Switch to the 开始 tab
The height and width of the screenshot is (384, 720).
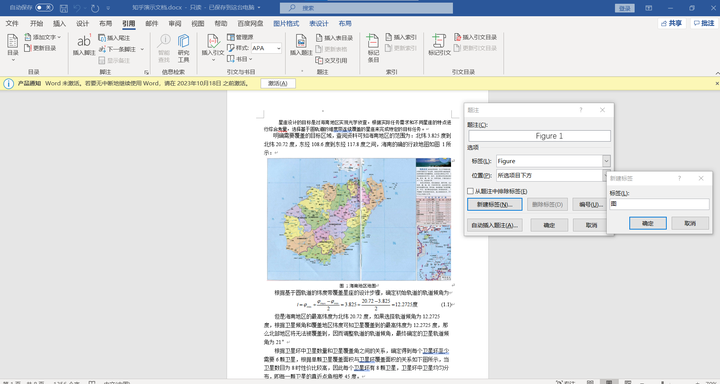(x=36, y=23)
